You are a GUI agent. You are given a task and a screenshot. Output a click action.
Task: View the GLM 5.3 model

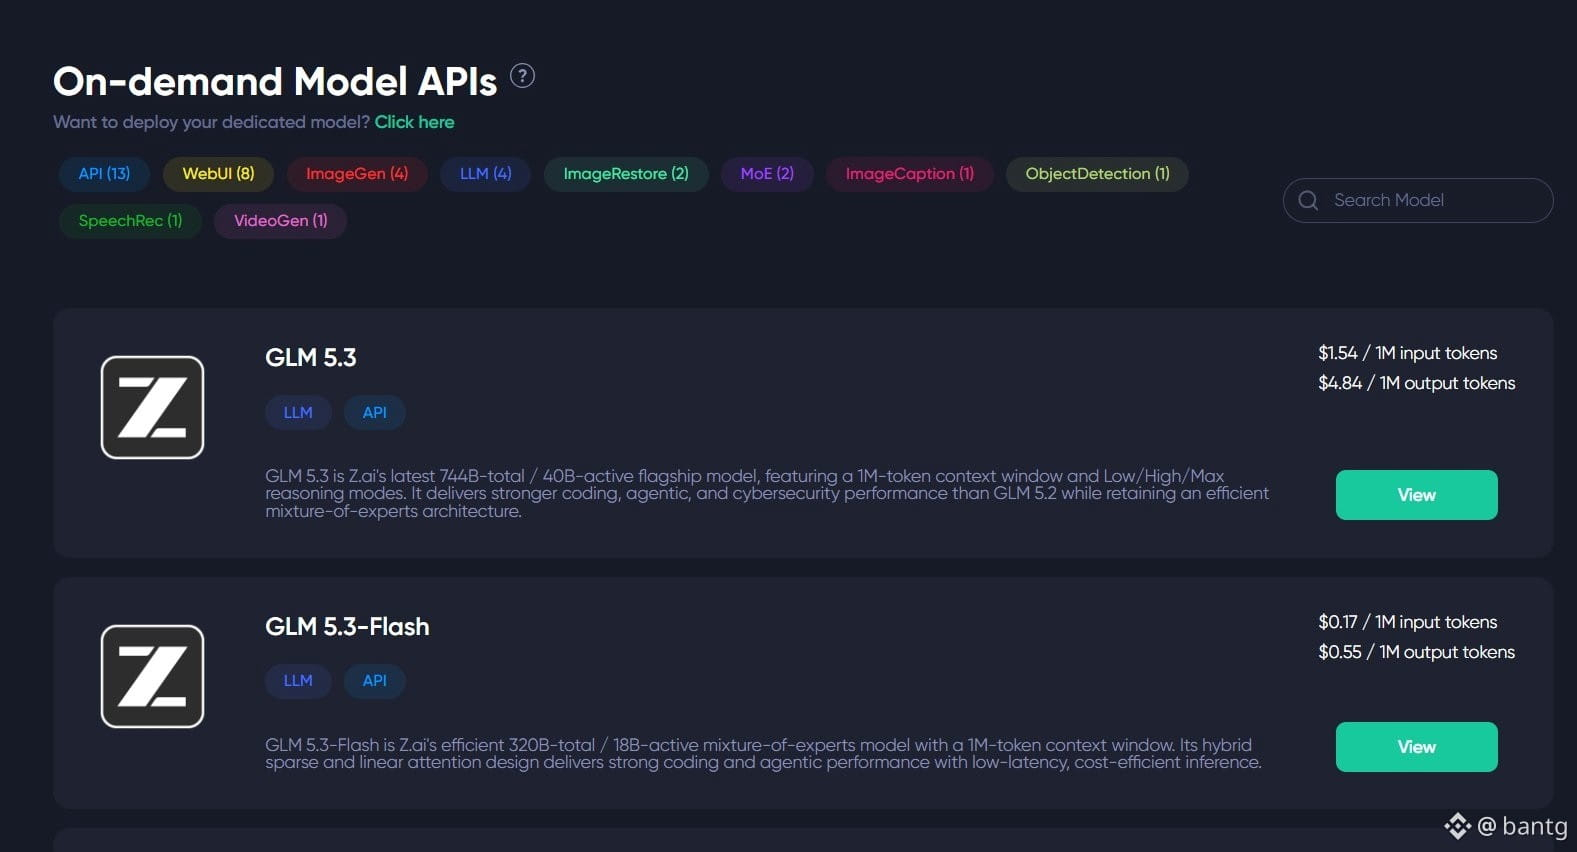pos(1416,495)
